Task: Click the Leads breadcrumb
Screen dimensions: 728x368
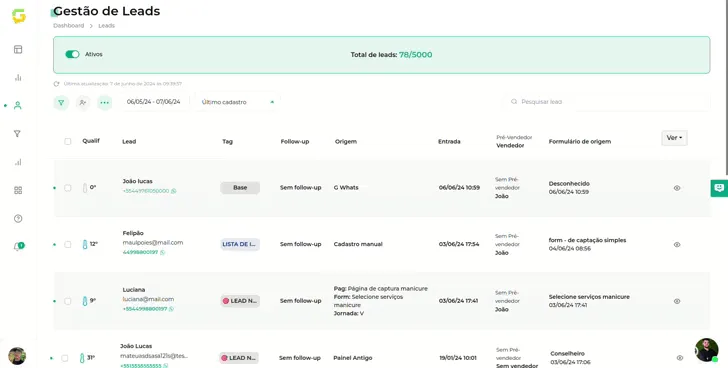Action: (x=106, y=26)
